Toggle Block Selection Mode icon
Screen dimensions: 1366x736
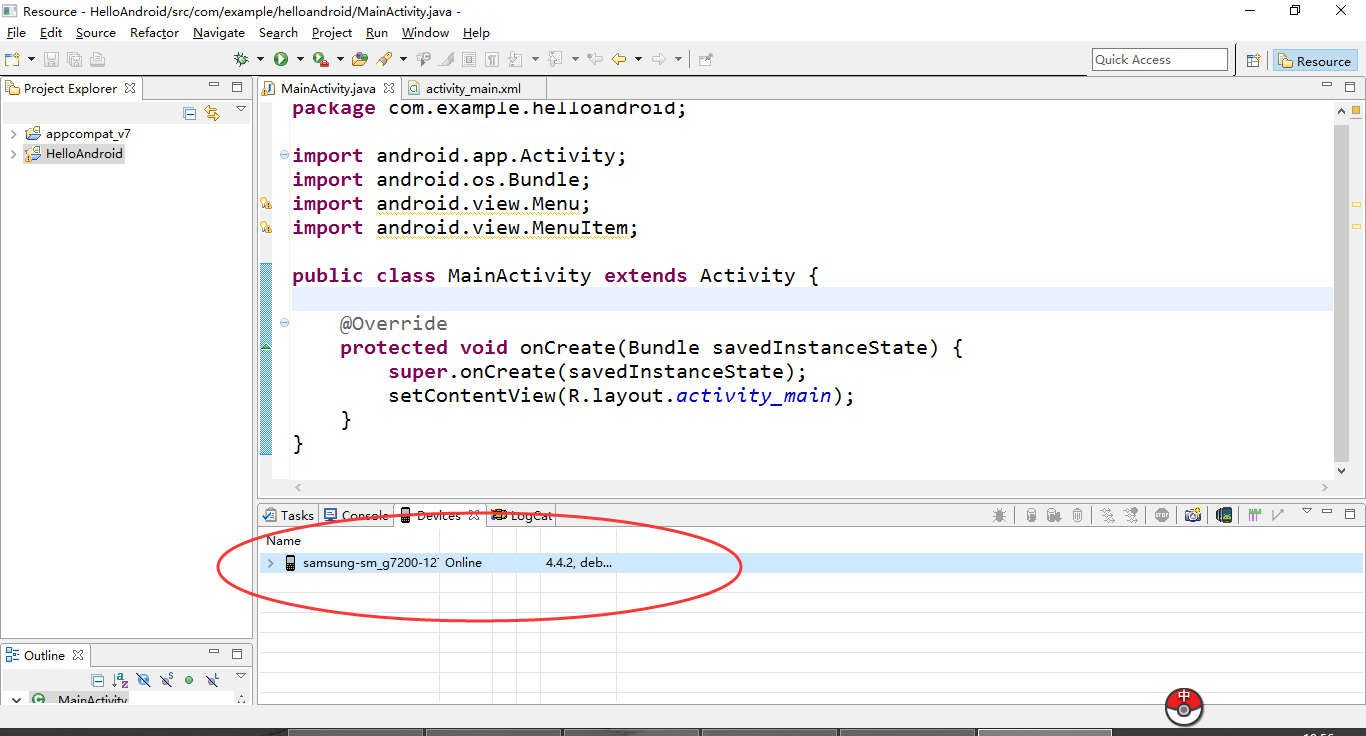pyautogui.click(x=468, y=59)
